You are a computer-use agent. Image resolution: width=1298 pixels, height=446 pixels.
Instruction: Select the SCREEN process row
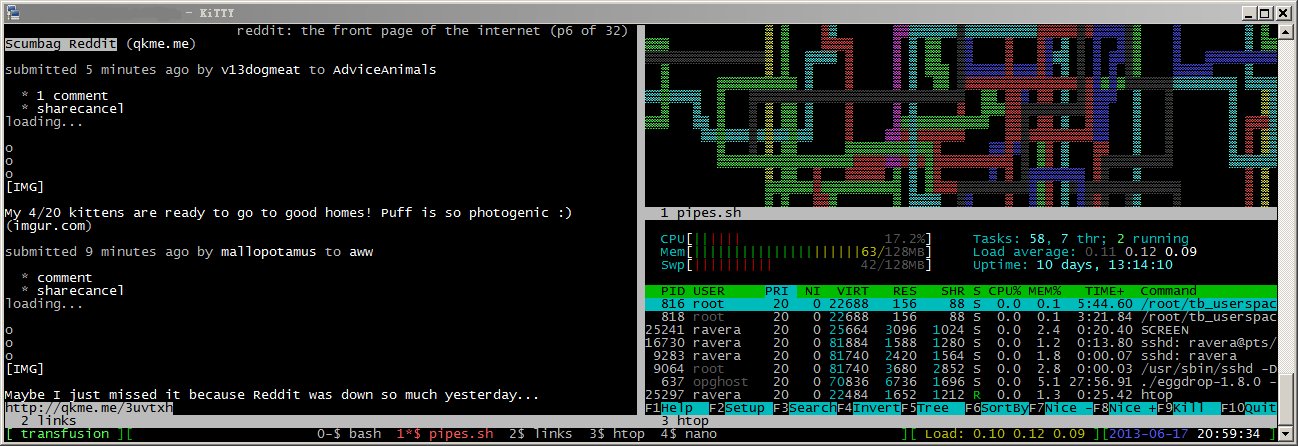tap(961, 330)
